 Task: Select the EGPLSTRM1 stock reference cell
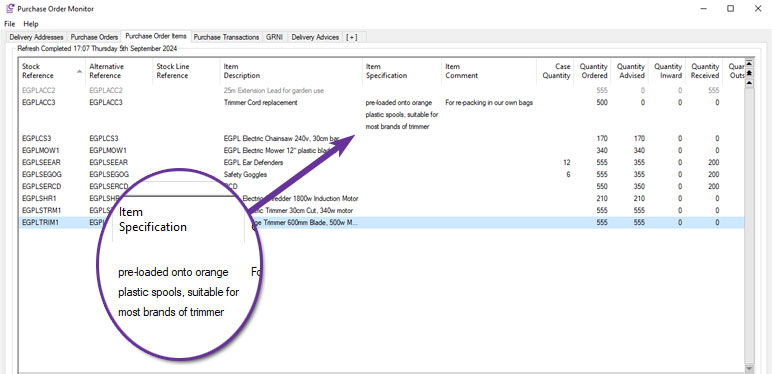pyautogui.click(x=41, y=211)
